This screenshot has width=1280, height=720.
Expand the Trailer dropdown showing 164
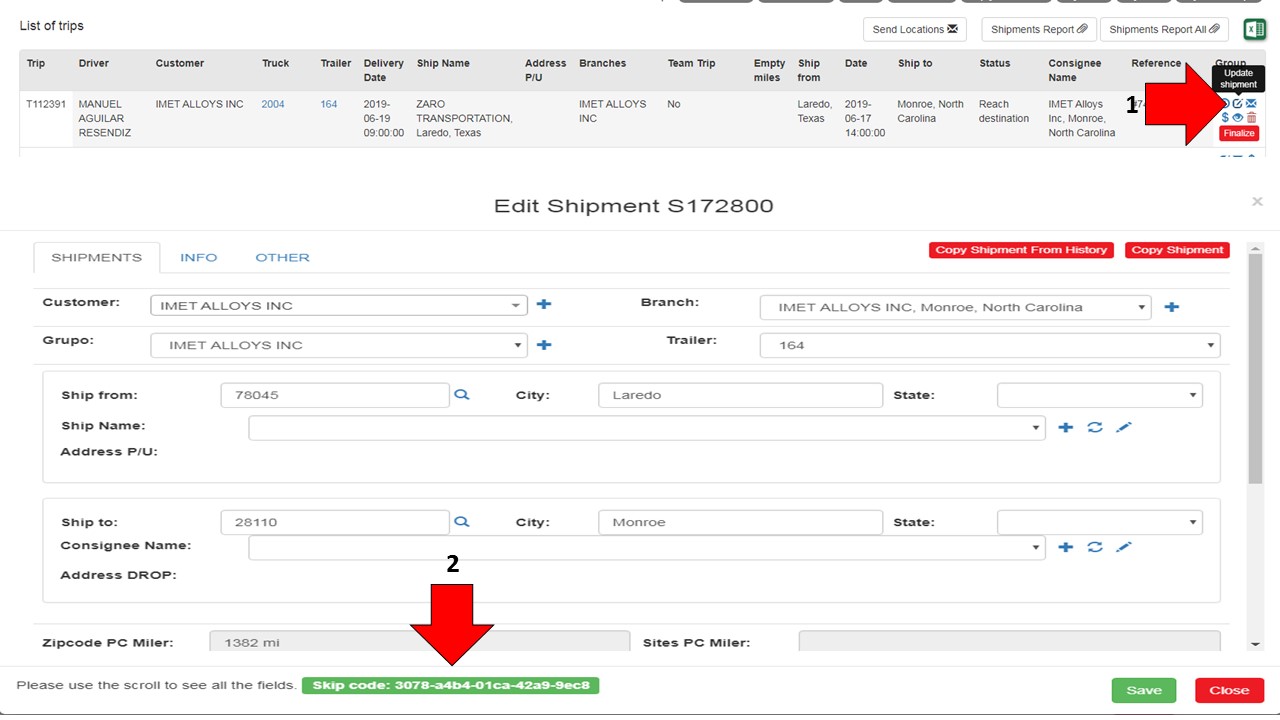[989, 346]
